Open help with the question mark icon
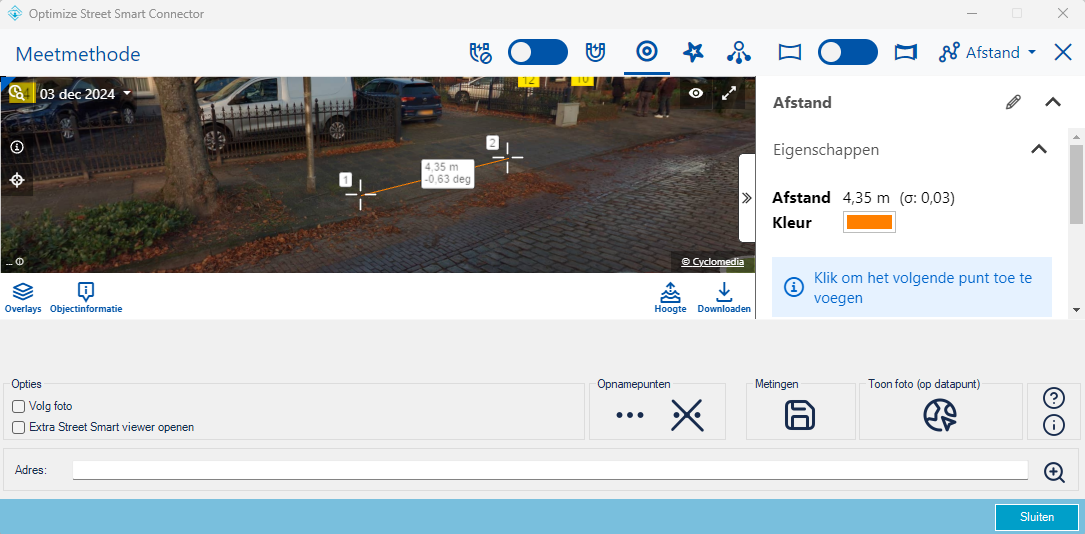1085x534 pixels. point(1053,398)
